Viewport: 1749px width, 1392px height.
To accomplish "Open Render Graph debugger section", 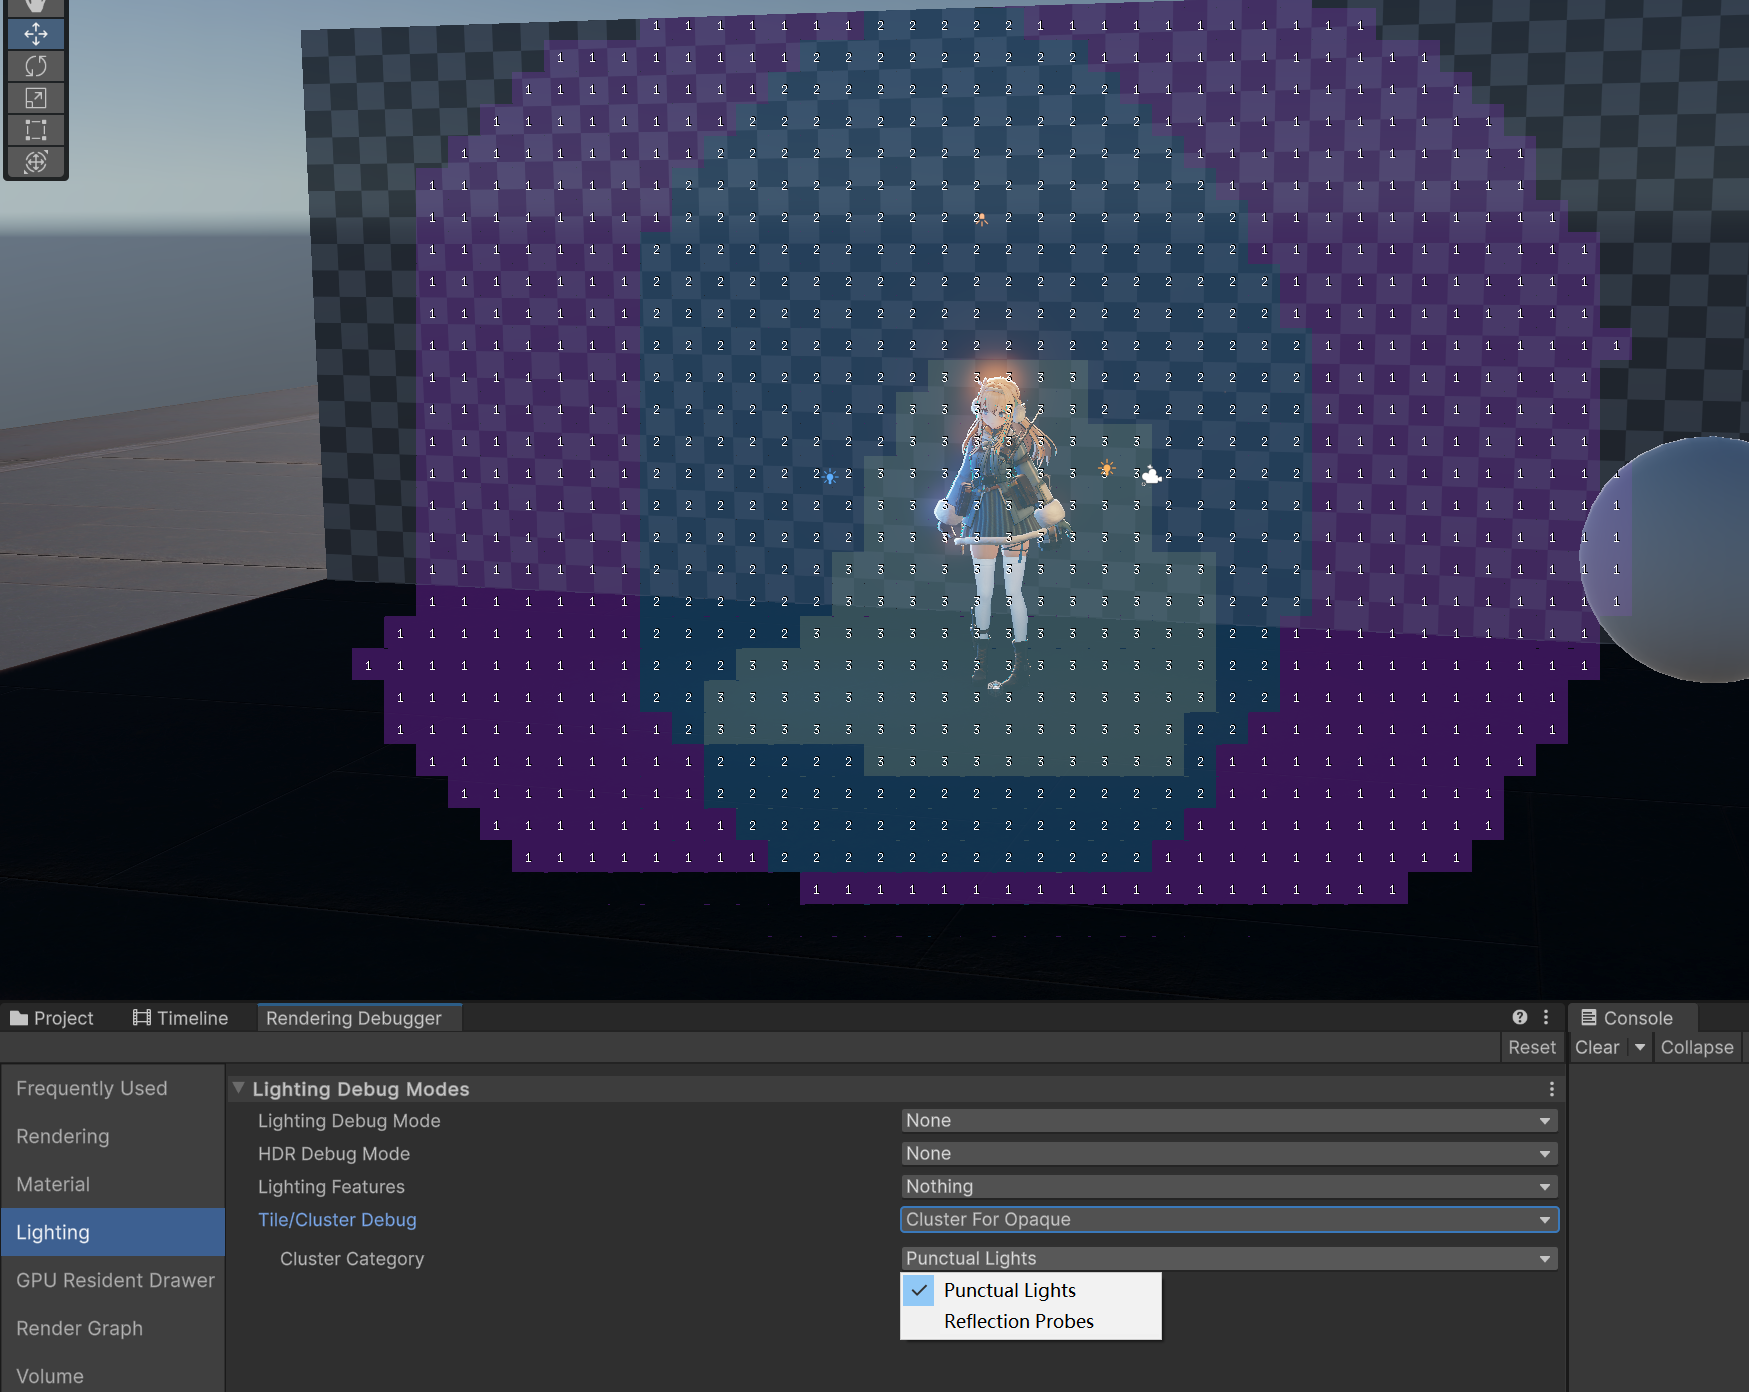I will [x=112, y=1328].
